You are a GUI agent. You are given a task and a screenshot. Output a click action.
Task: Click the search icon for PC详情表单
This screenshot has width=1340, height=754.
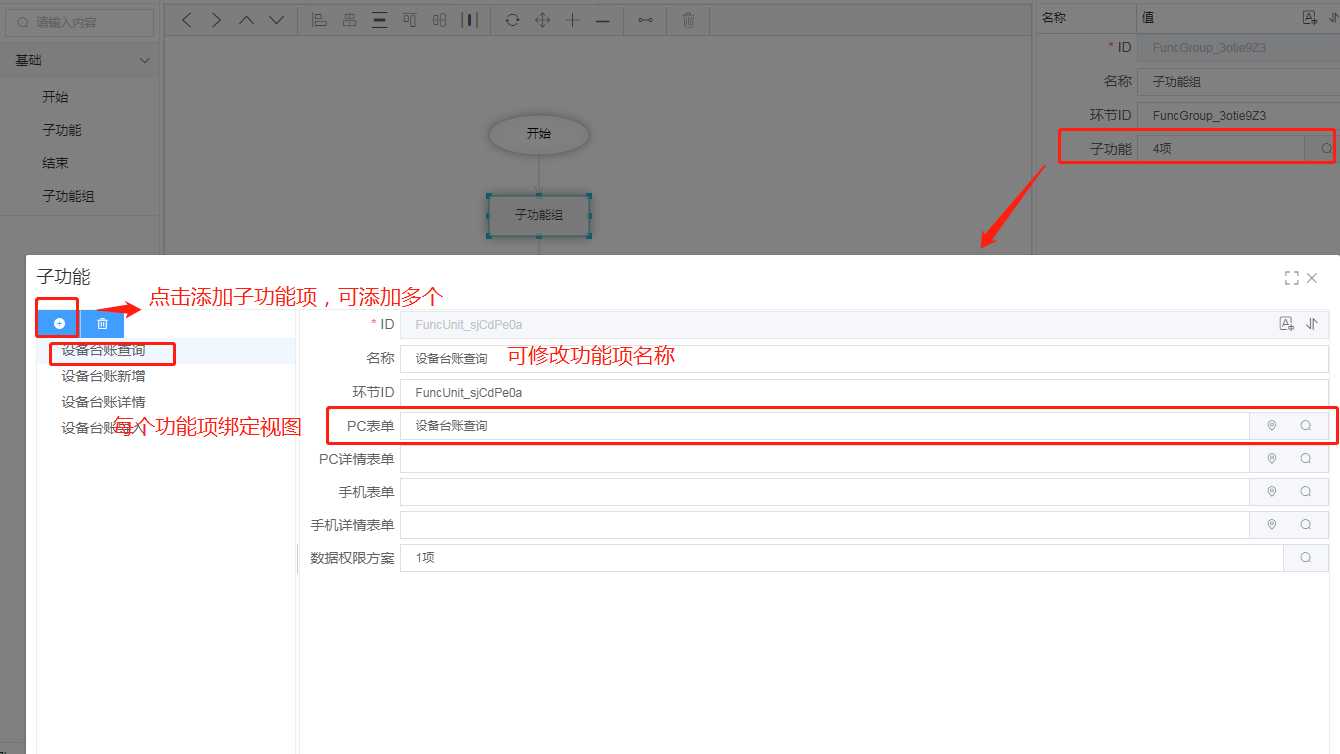[1306, 459]
